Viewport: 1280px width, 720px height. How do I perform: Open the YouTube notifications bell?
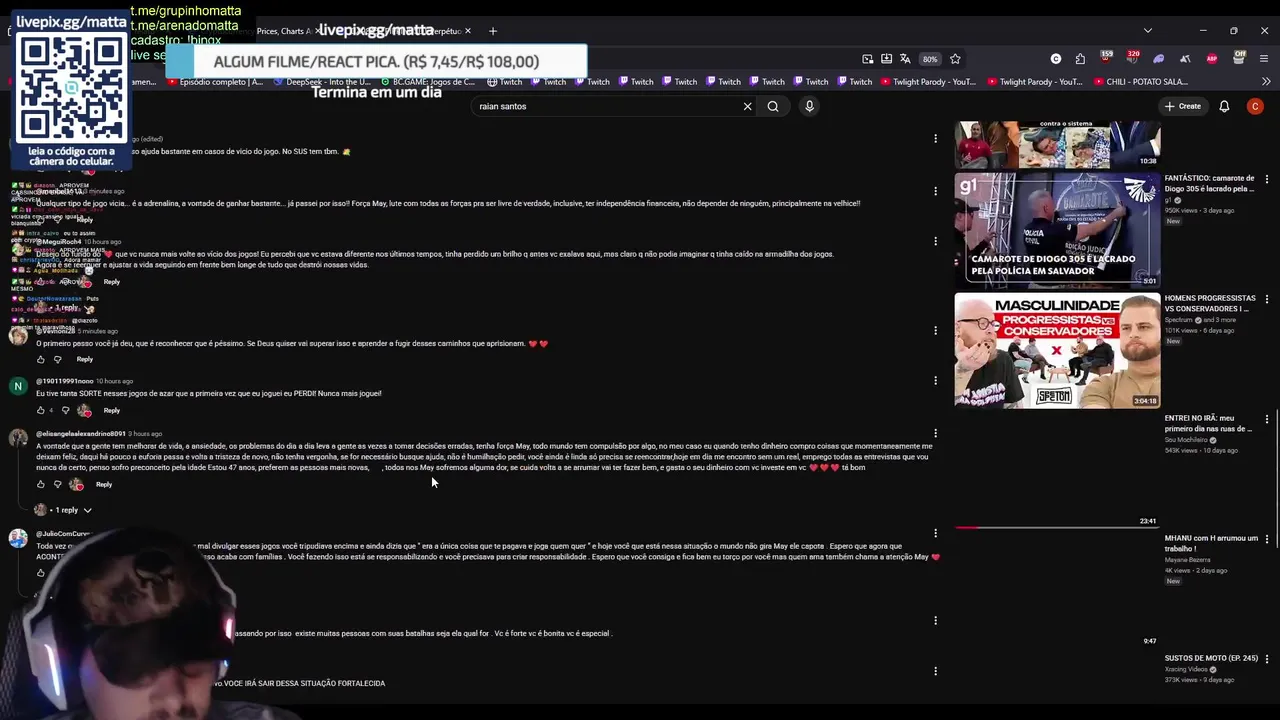(1224, 106)
